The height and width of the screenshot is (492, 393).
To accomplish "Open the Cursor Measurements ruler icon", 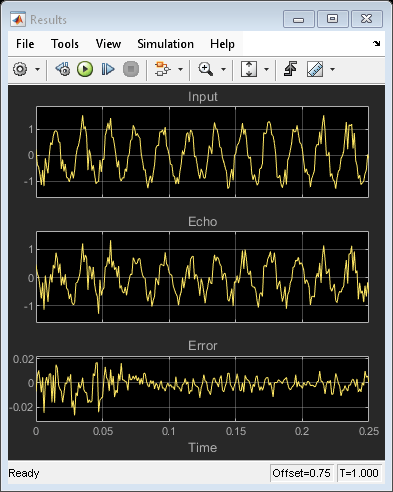I will pos(315,69).
